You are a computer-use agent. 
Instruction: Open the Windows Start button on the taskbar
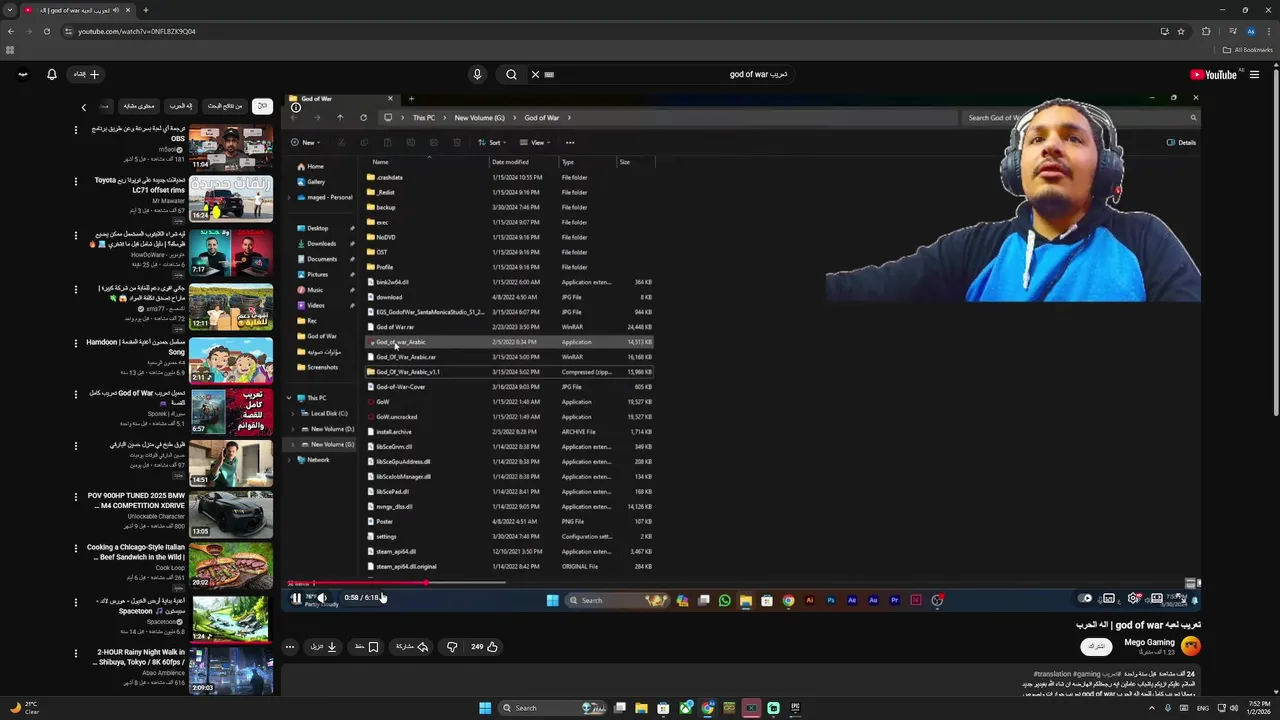(485, 708)
